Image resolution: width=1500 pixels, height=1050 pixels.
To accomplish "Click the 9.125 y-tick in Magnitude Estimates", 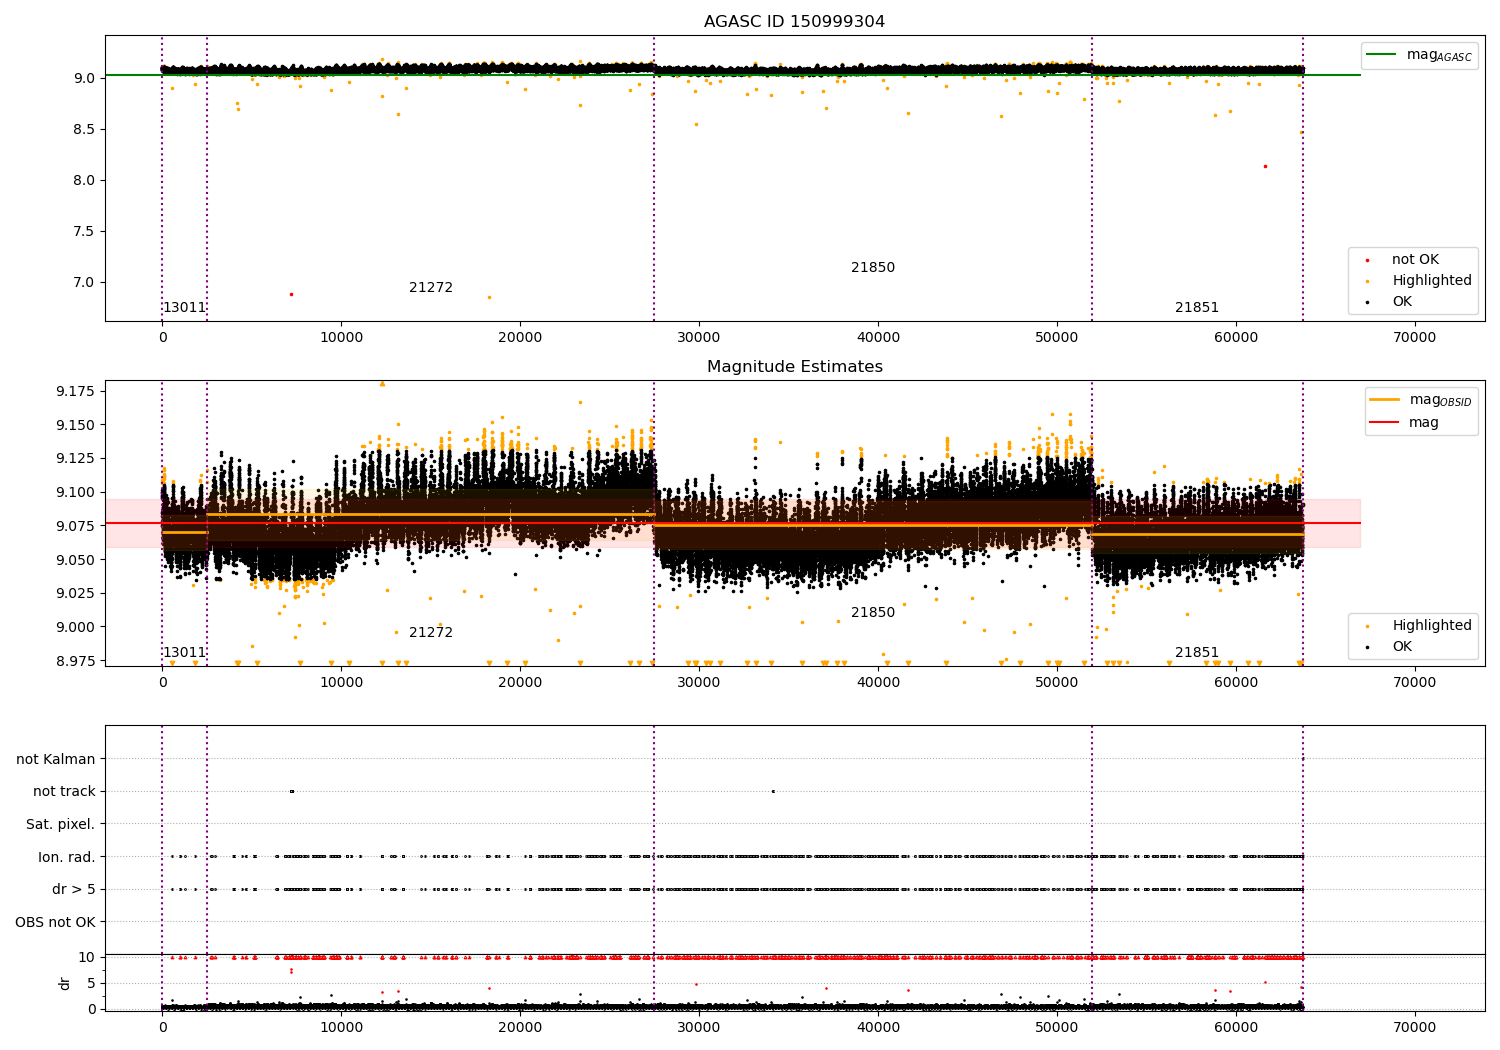I will 76,459.
